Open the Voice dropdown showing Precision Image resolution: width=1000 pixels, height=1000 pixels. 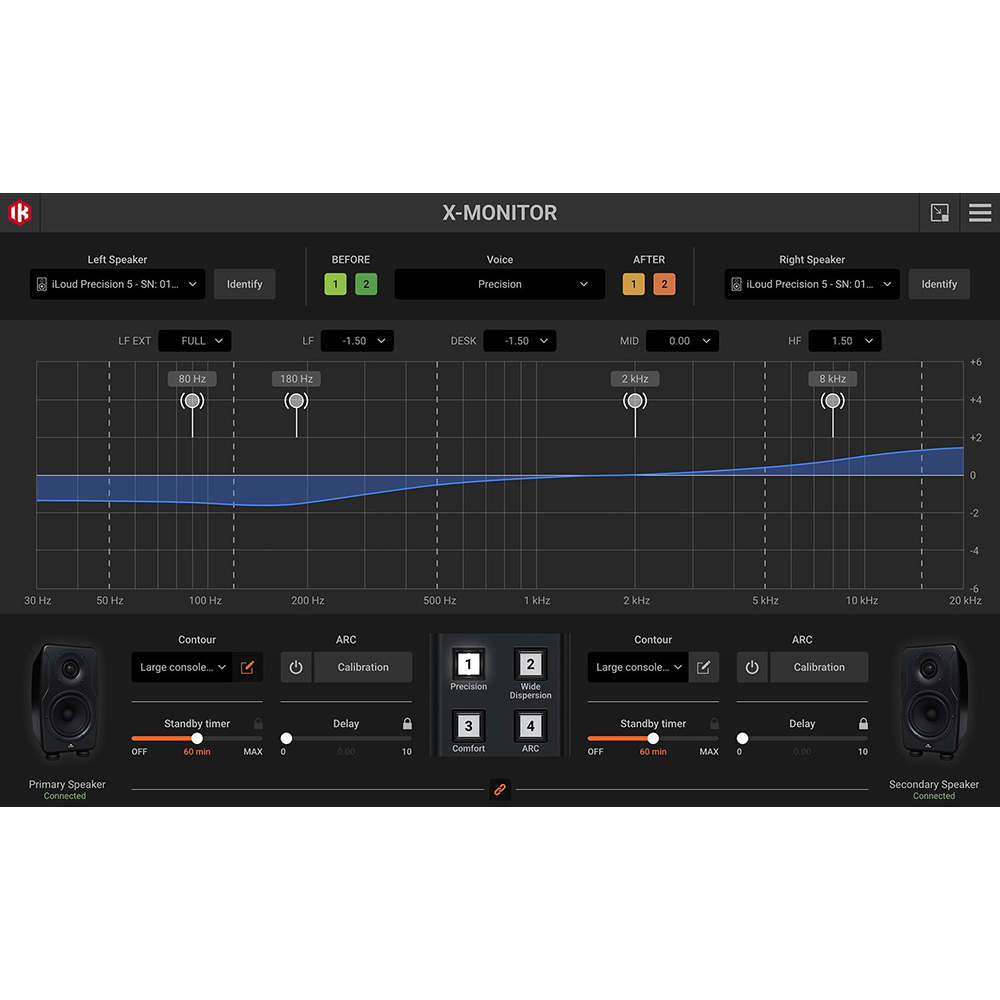(499, 284)
